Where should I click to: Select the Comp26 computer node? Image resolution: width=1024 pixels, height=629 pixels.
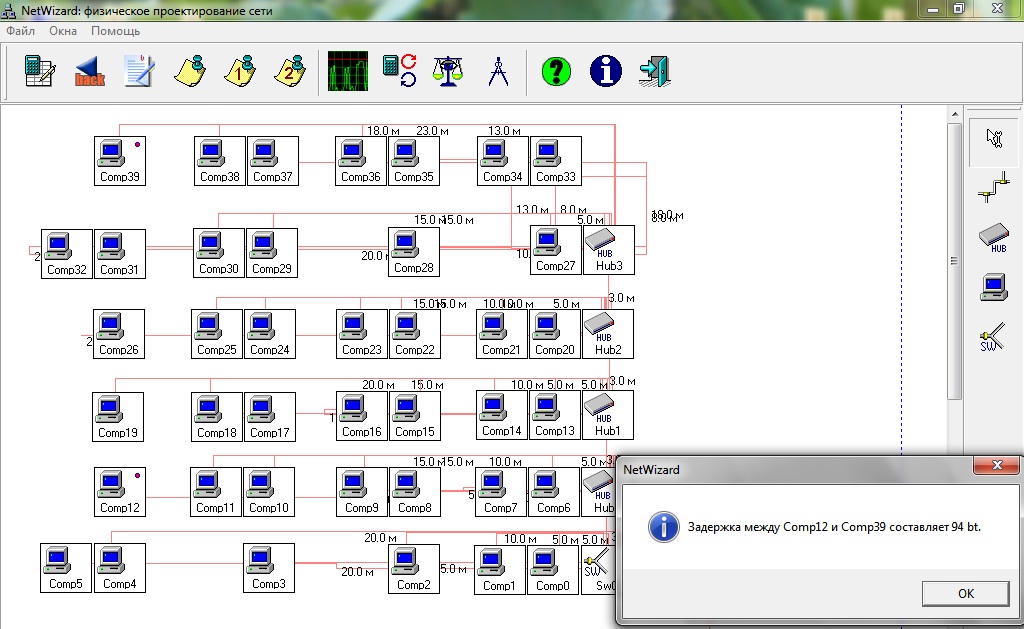coord(119,334)
